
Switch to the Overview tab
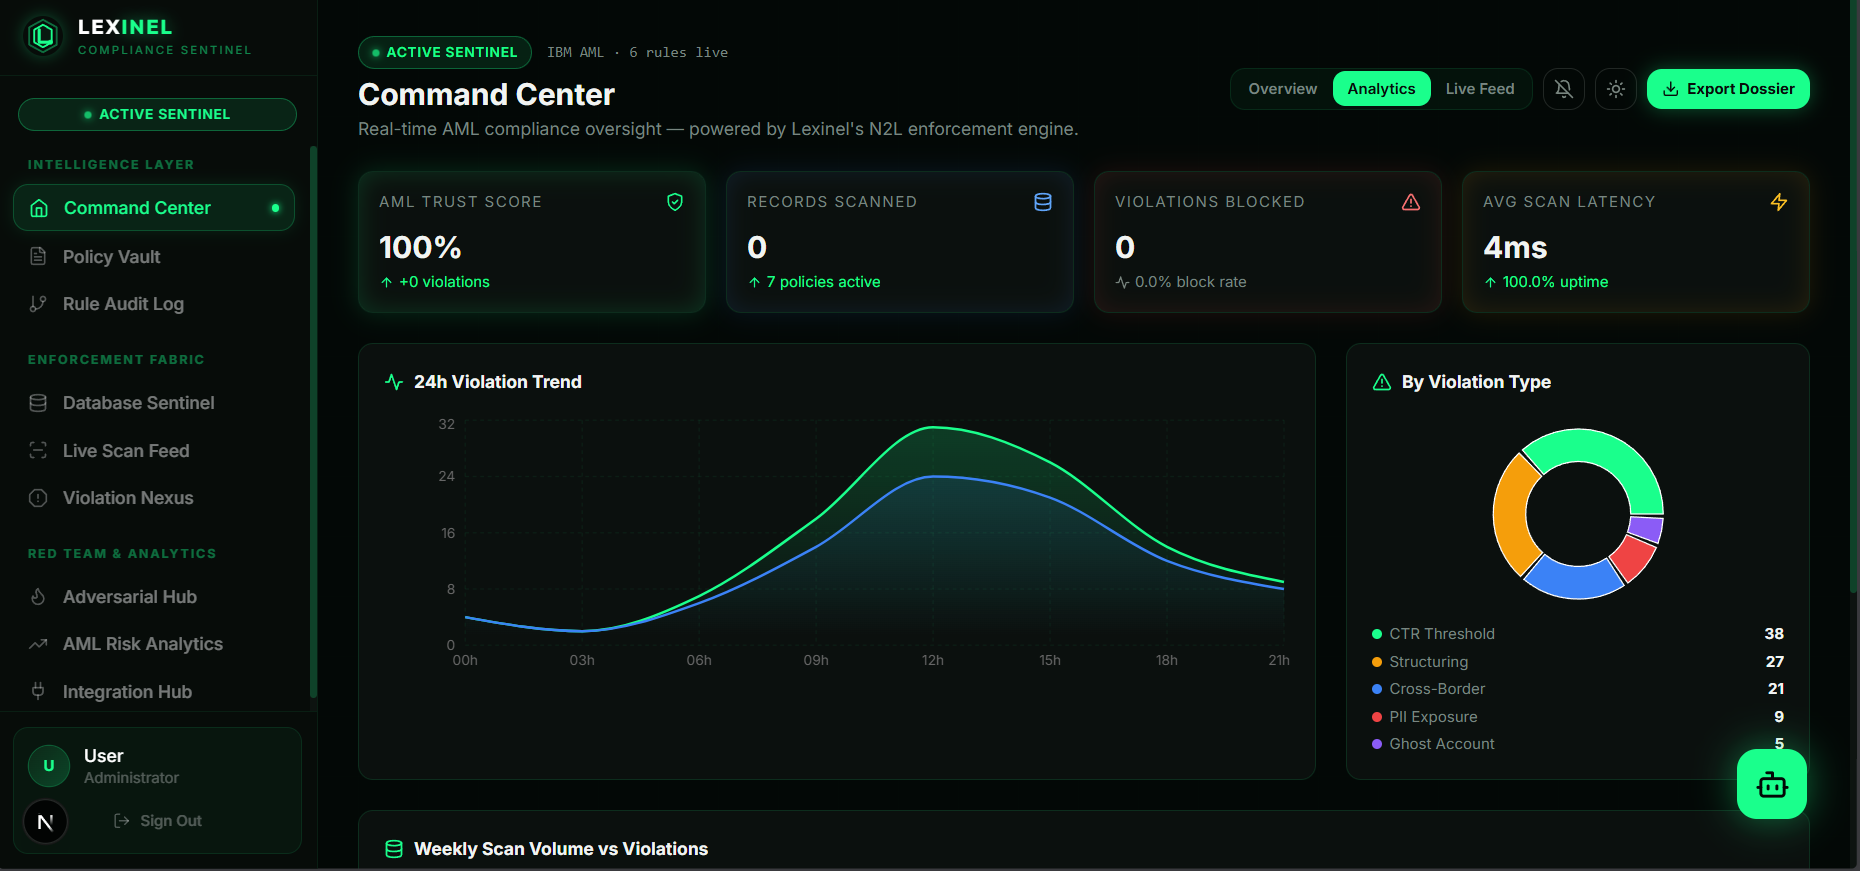(x=1282, y=89)
